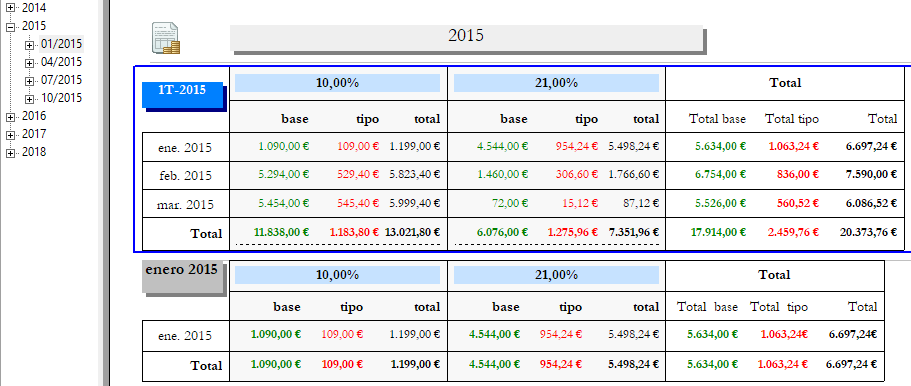Select the 01/2015 tree item
The height and width of the screenshot is (386, 911).
(x=62, y=44)
